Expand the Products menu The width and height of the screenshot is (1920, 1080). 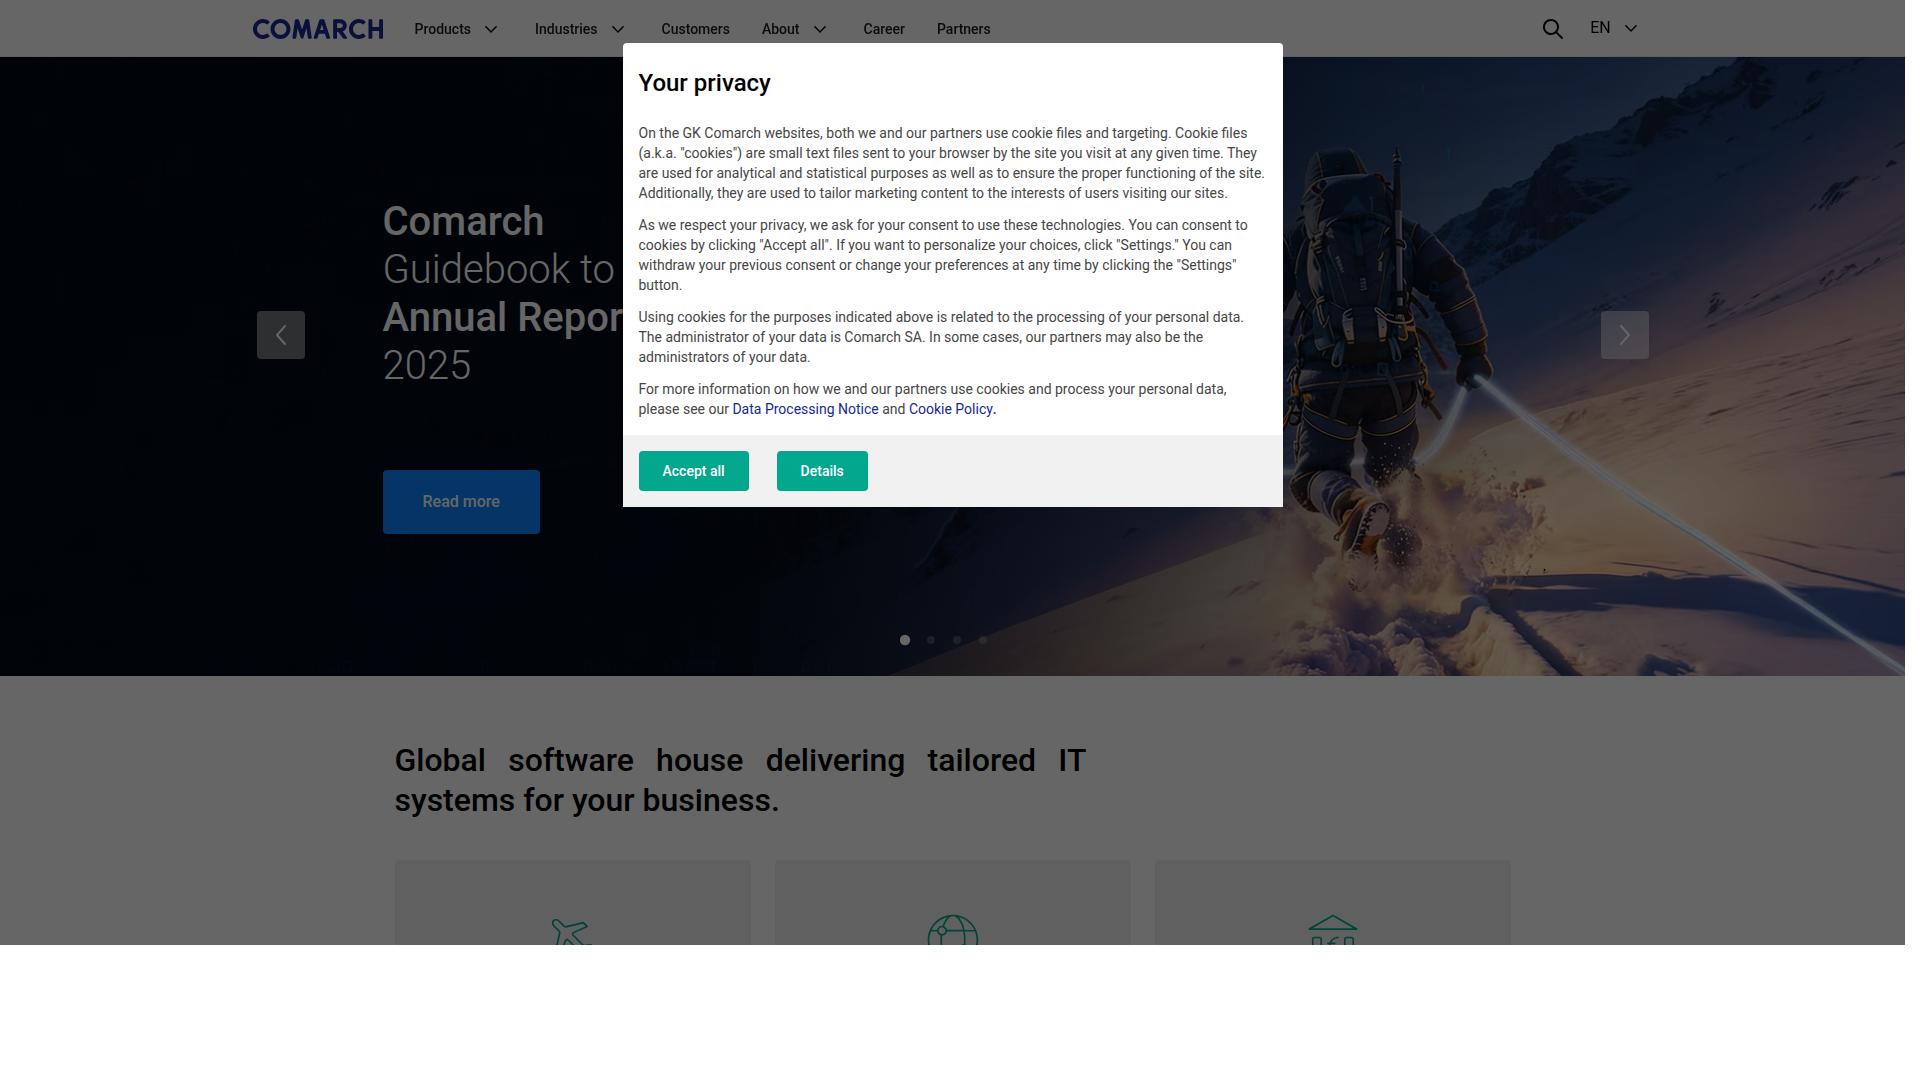456,29
